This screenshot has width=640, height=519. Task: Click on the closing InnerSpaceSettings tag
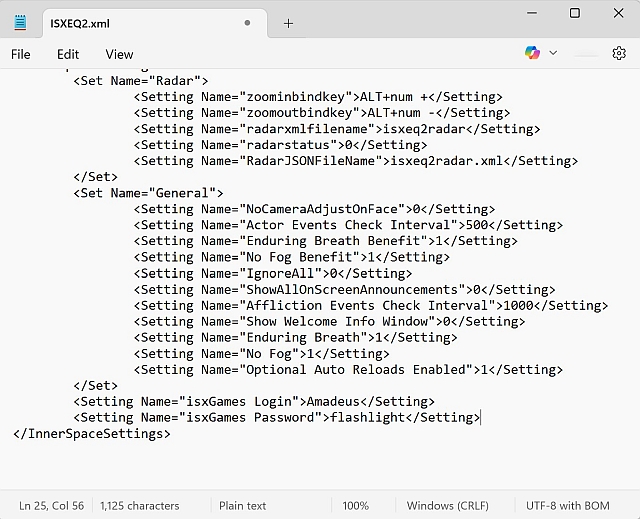[x=92, y=433]
